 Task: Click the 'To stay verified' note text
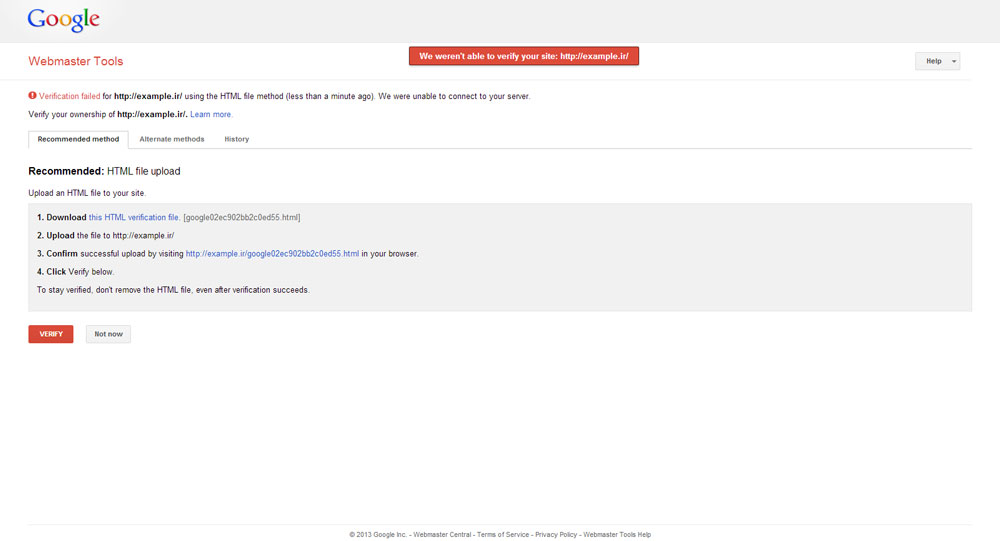173,290
